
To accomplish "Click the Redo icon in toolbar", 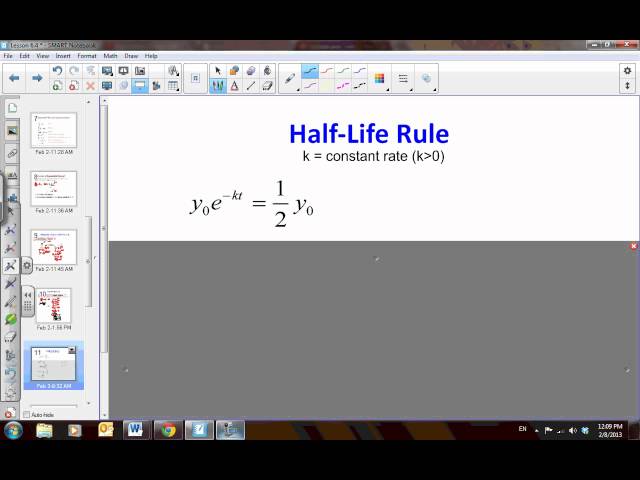I will click(x=74, y=71).
